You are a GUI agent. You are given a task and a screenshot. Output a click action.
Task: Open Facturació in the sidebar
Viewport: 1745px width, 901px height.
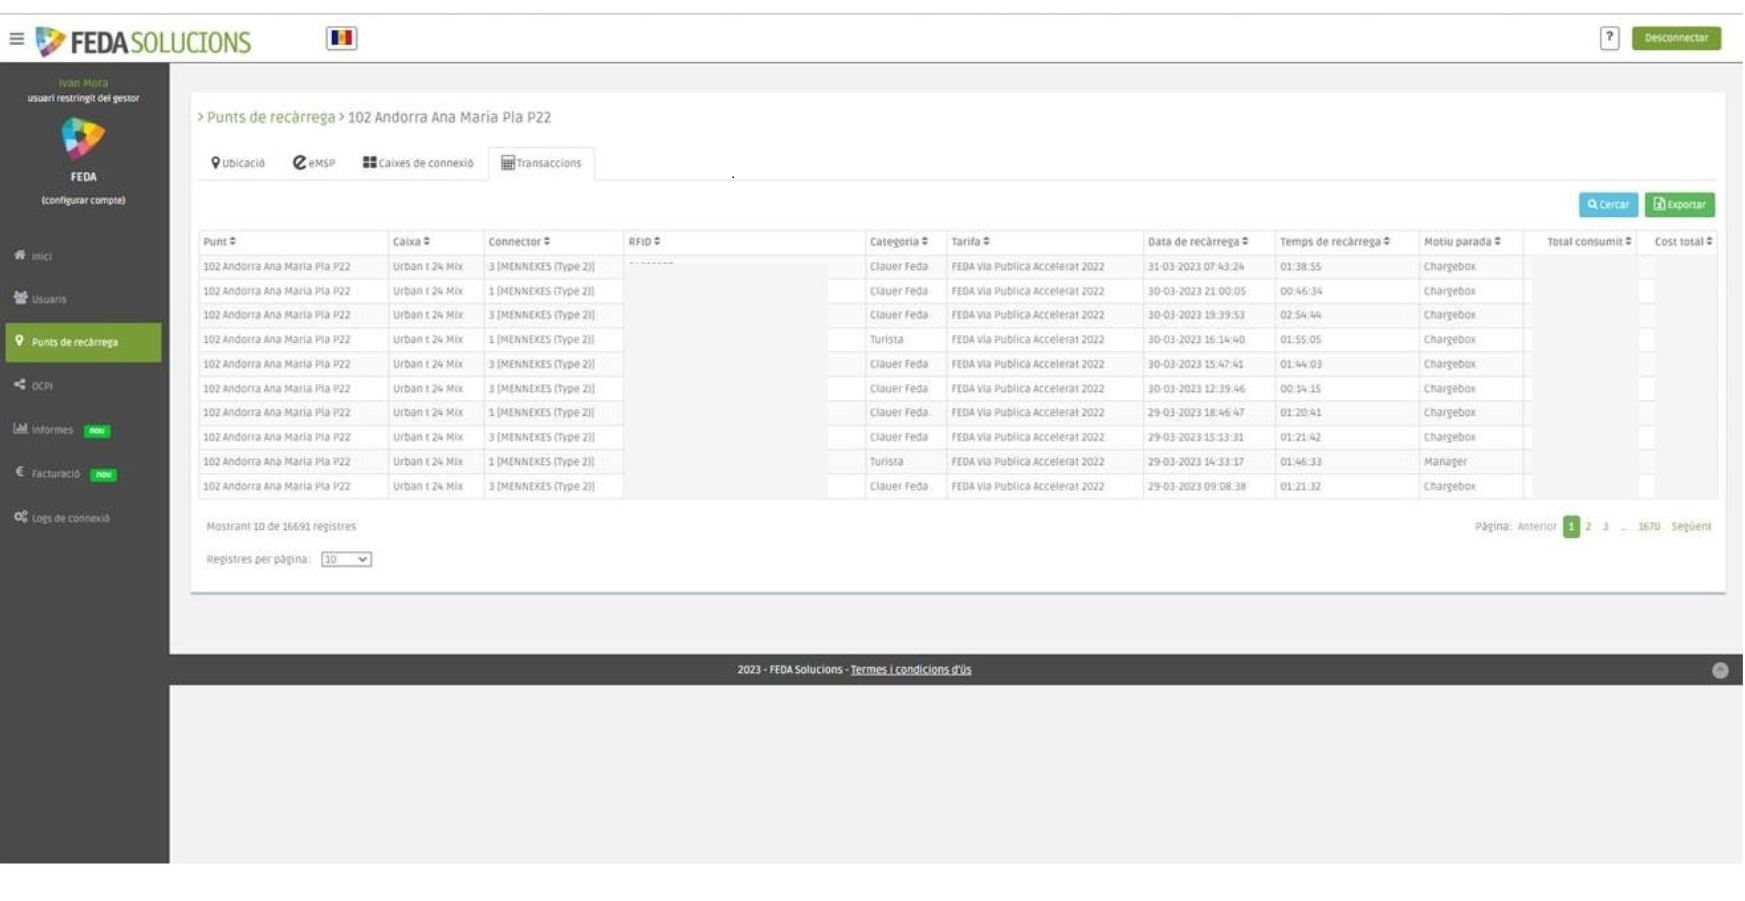point(55,474)
